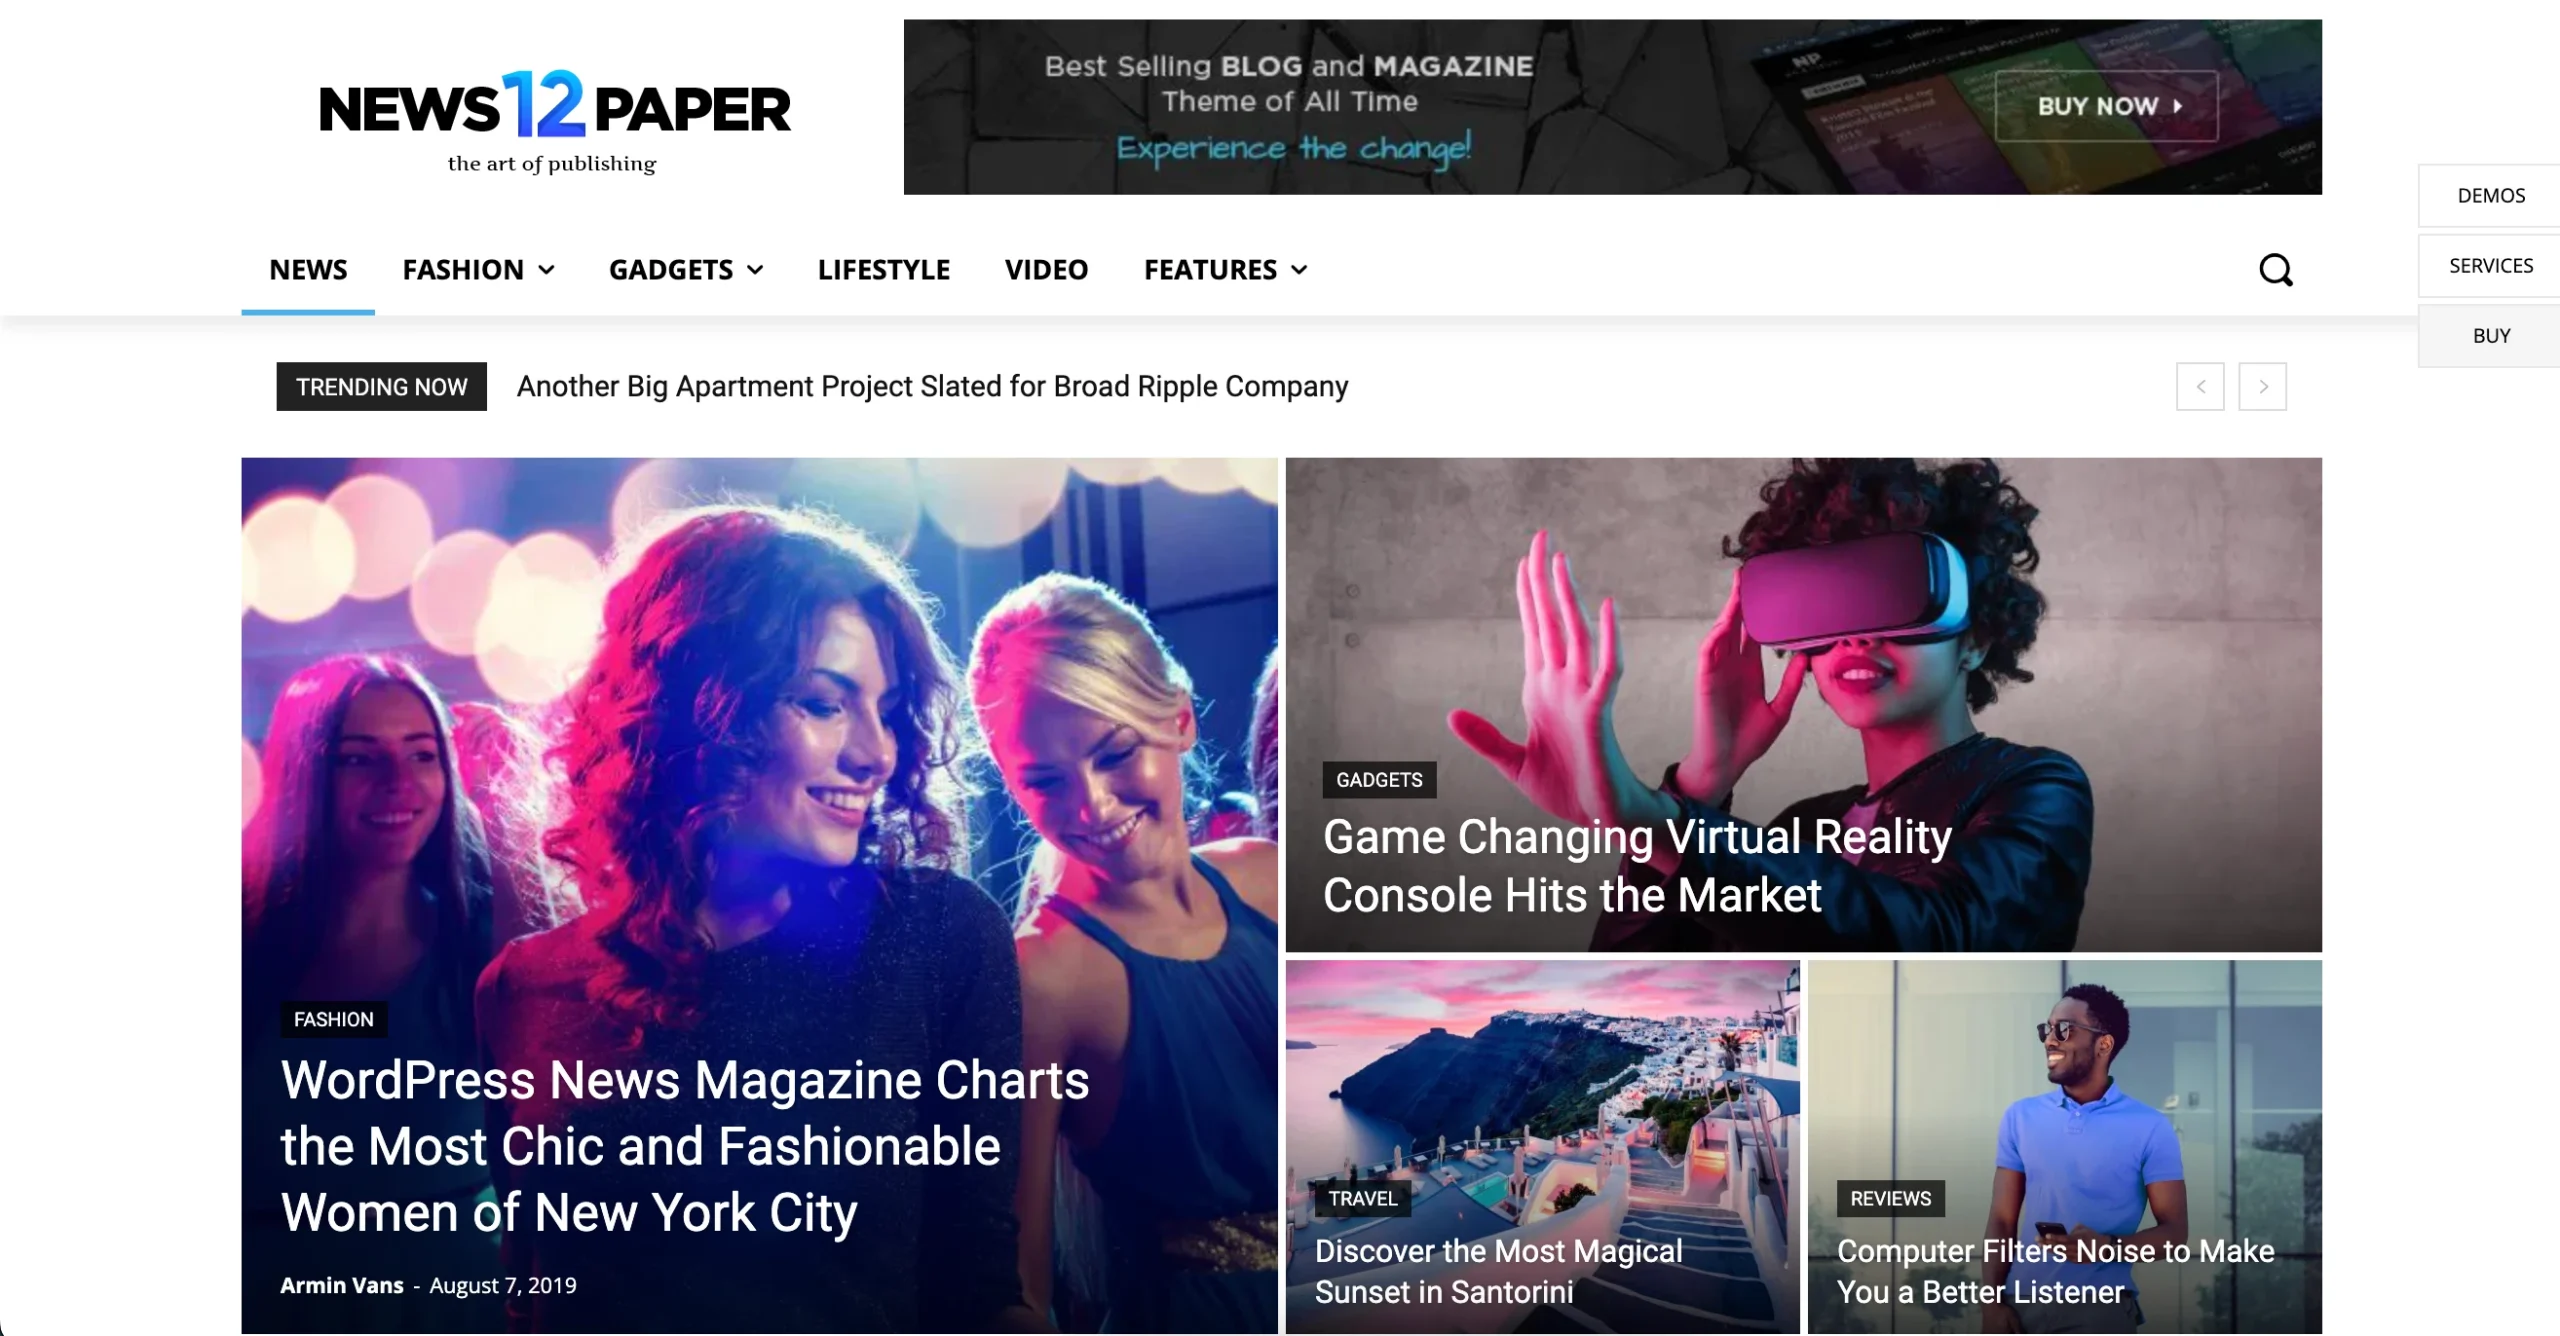Open the Virtual Reality Console article headline
2560x1336 pixels.
point(1637,866)
